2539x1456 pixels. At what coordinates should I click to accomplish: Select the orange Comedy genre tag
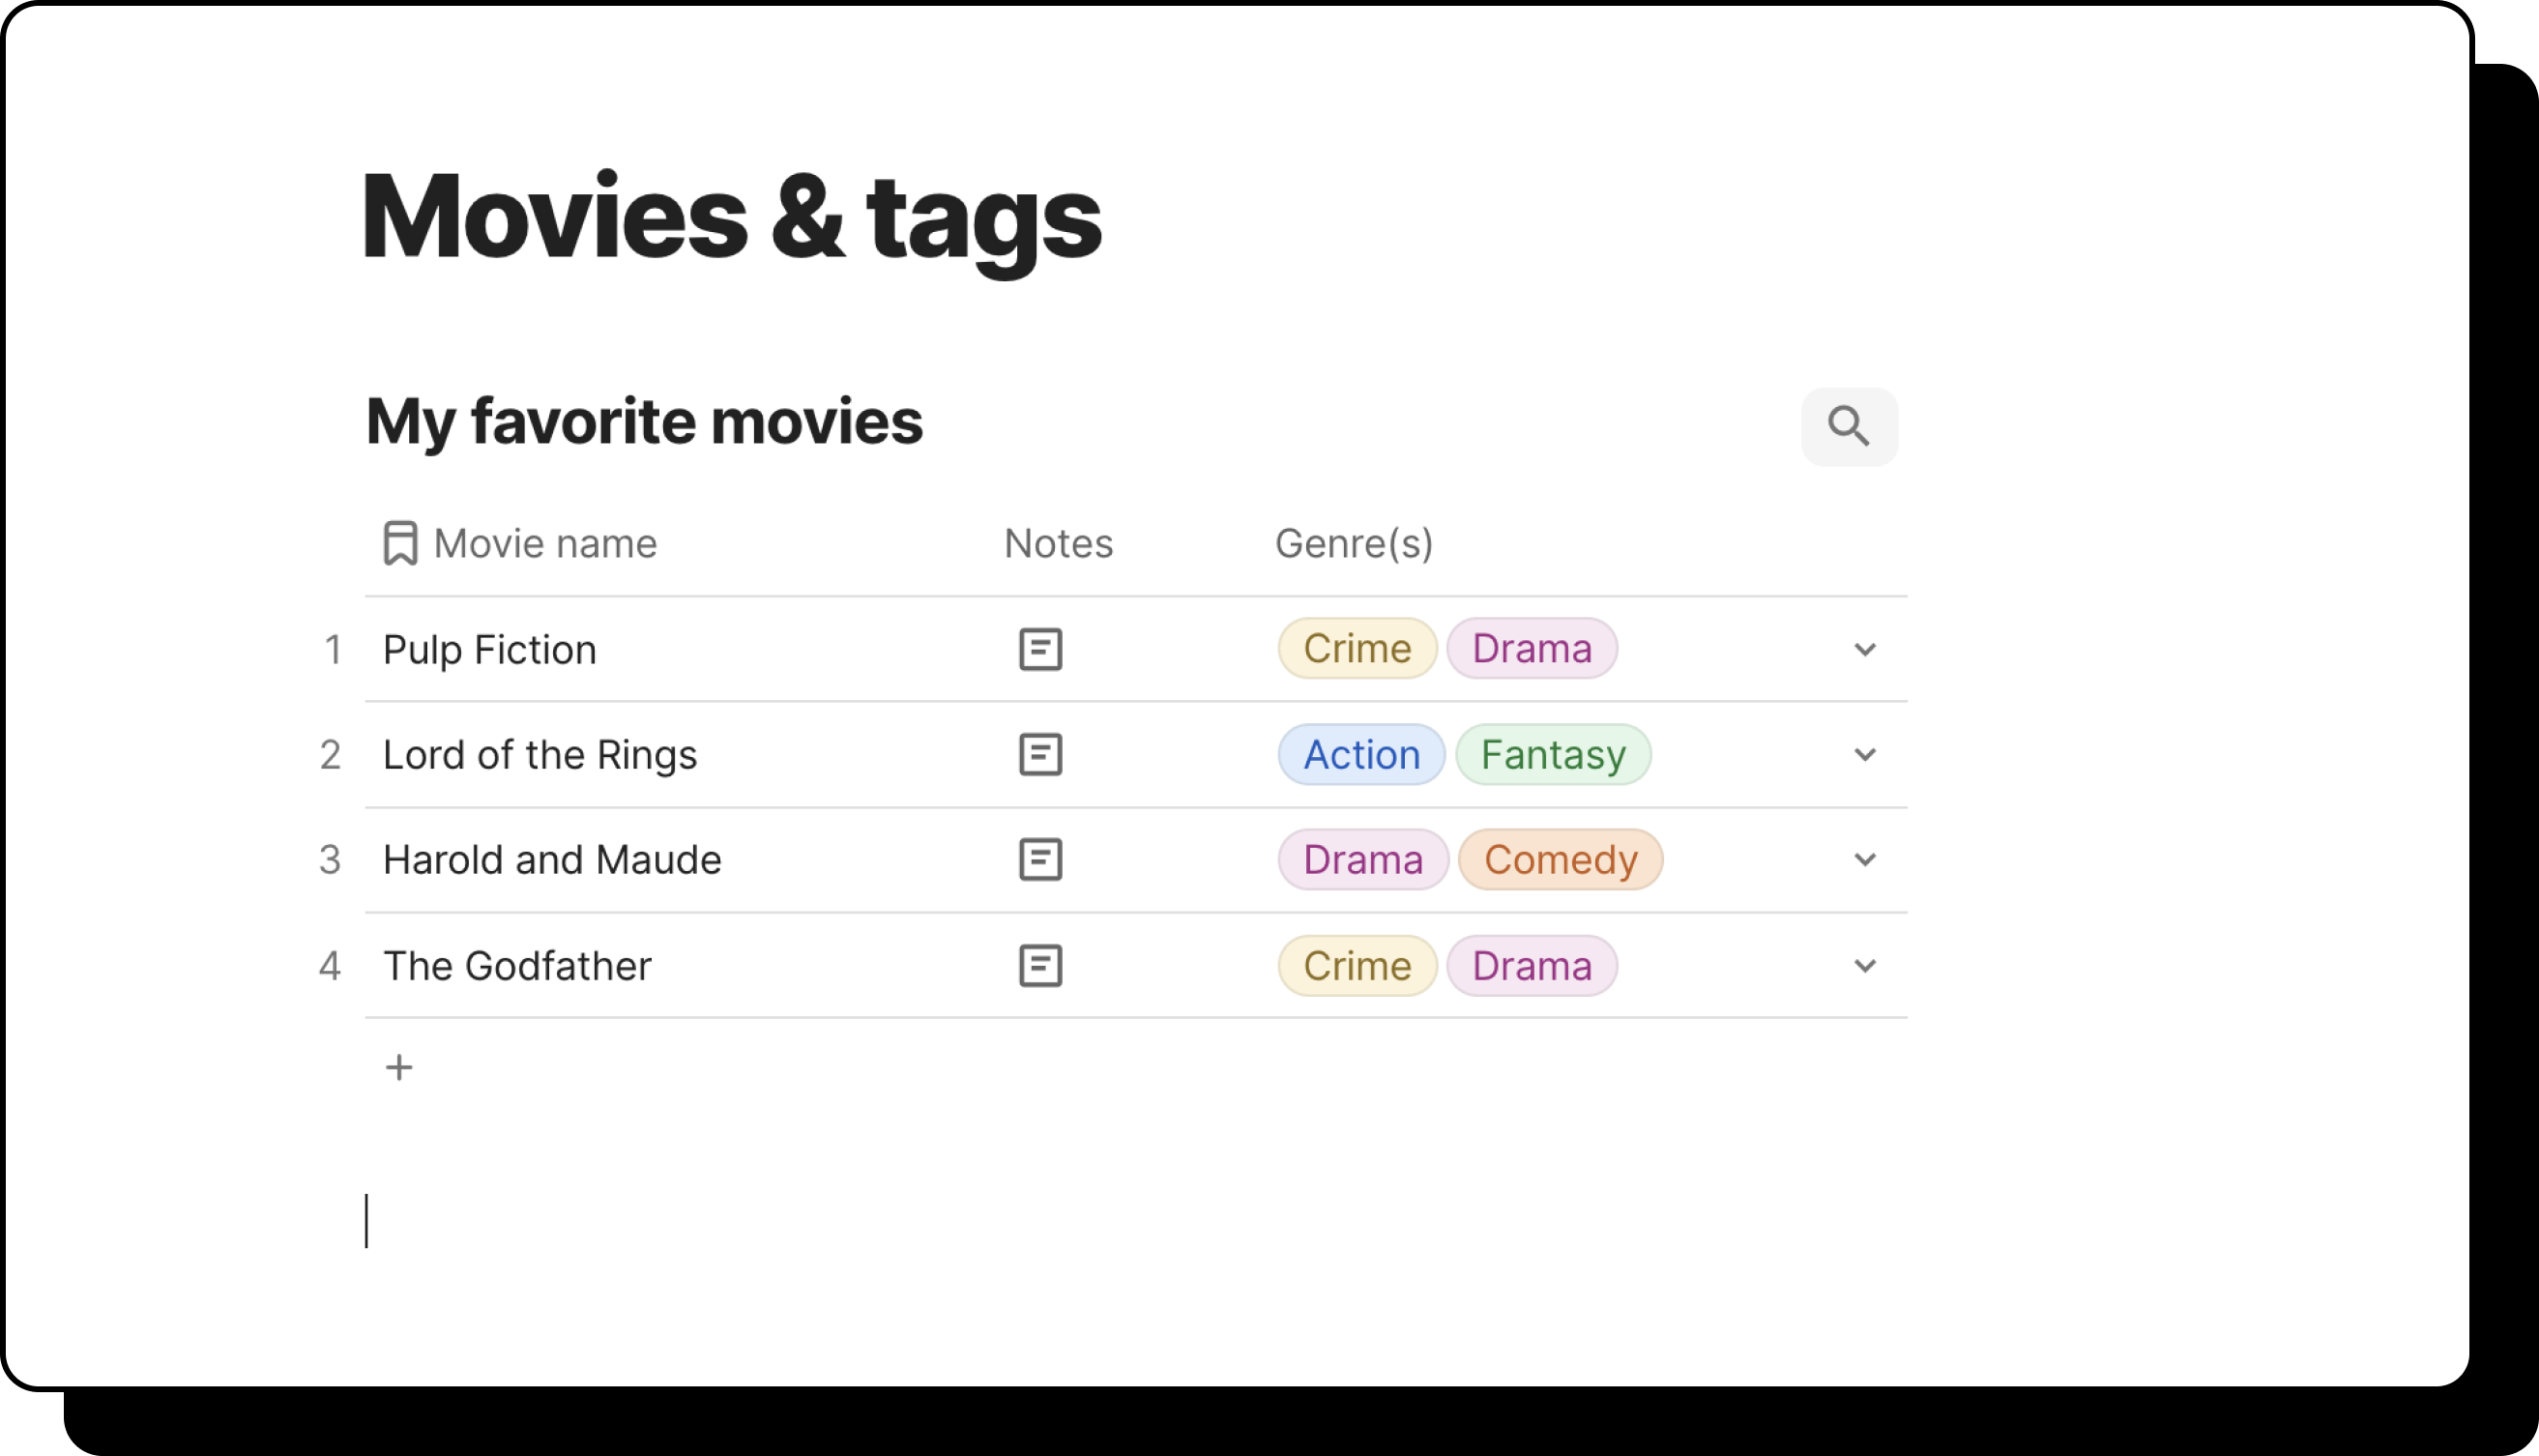click(x=1560, y=860)
